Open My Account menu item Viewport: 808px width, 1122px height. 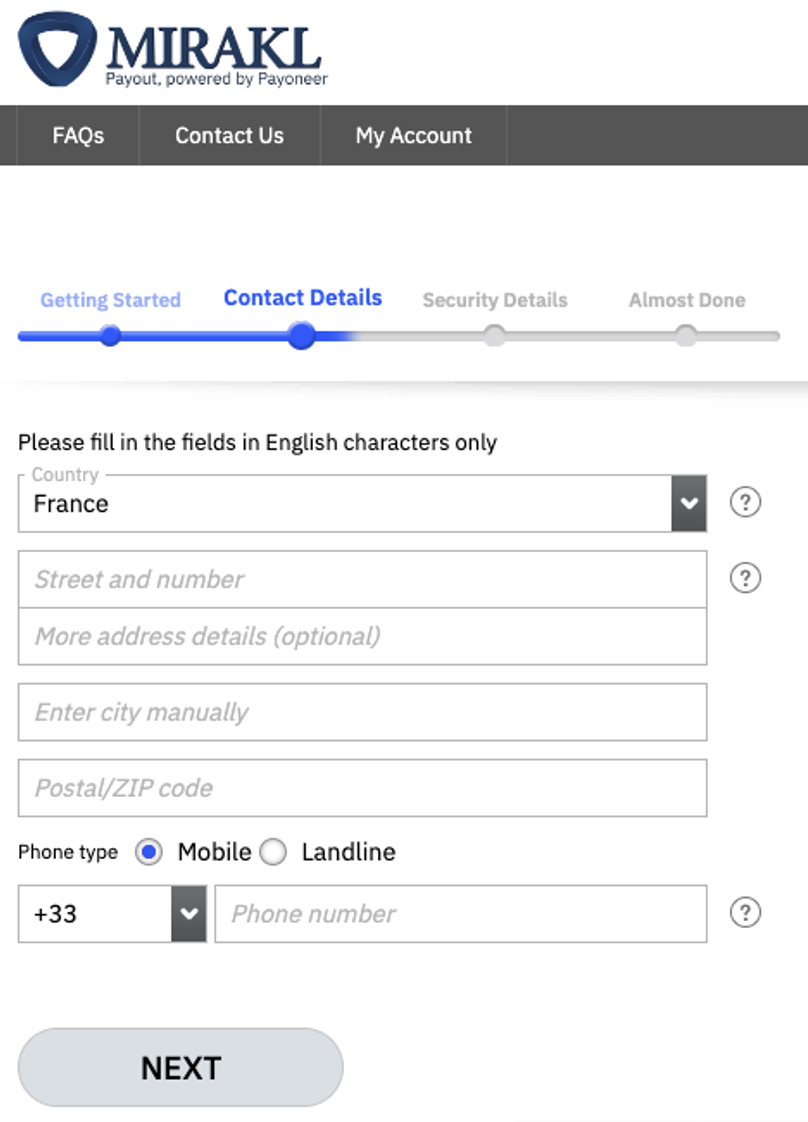[x=413, y=135]
